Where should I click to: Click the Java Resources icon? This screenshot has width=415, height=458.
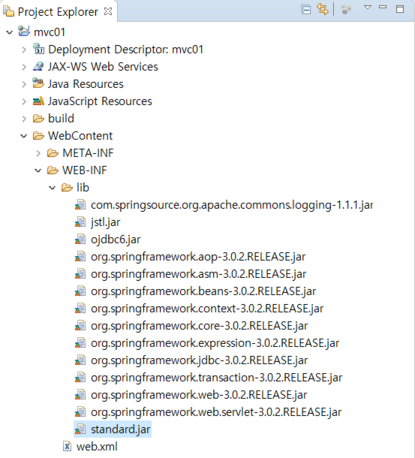pyautogui.click(x=38, y=83)
